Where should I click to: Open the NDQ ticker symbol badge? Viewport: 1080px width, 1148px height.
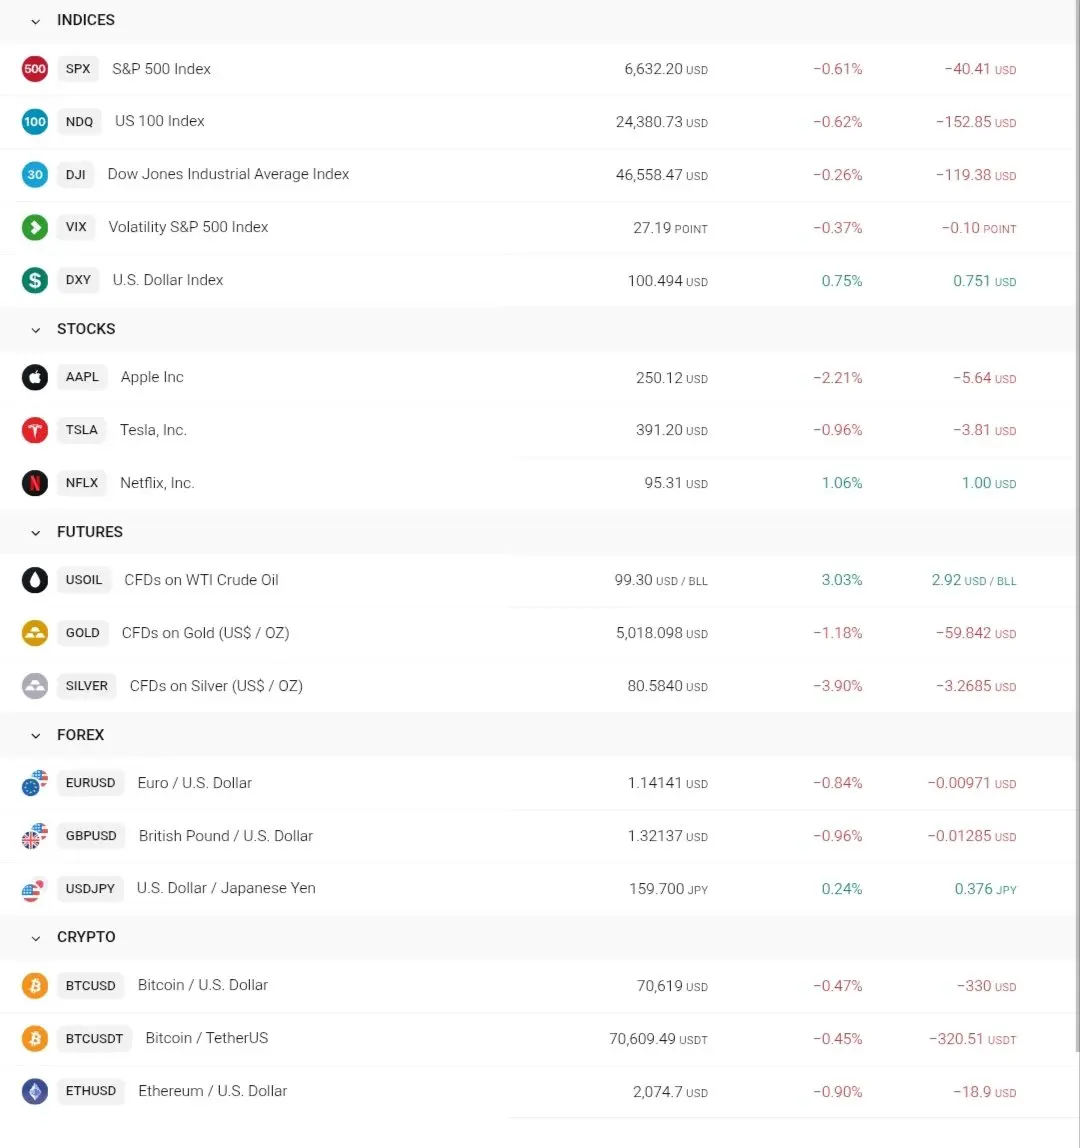79,122
